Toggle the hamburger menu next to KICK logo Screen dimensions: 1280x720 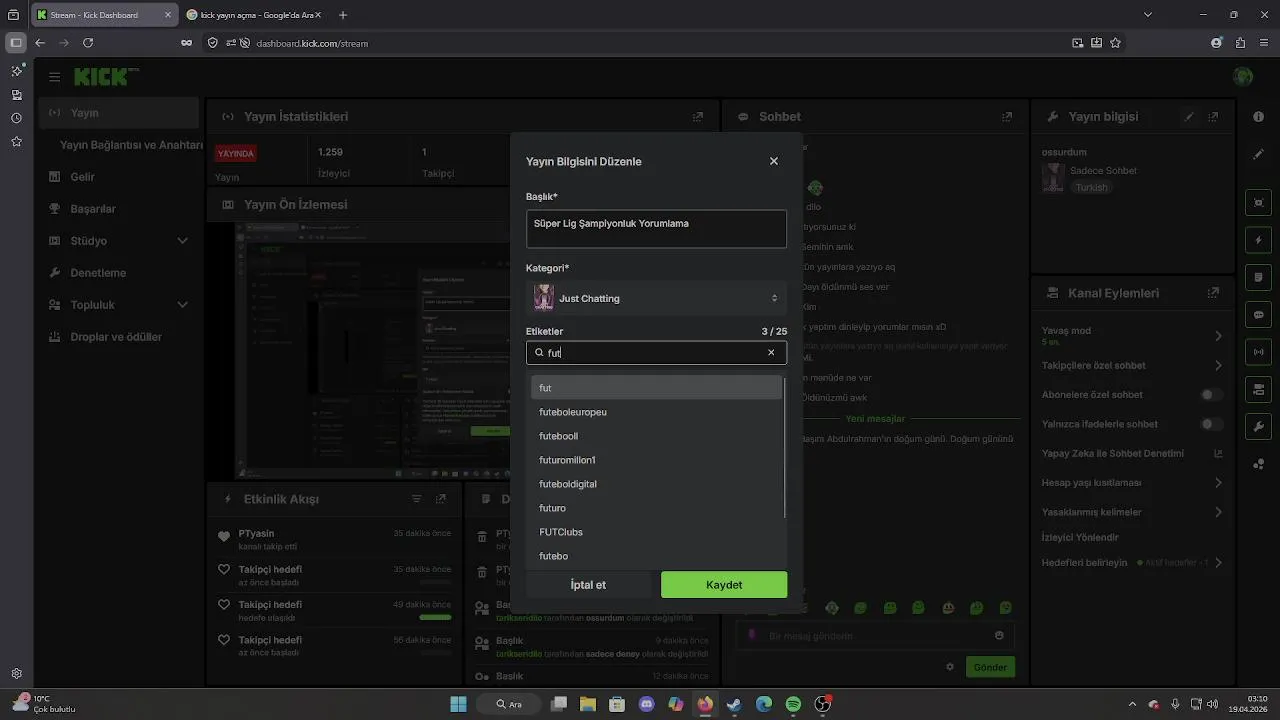tap(54, 77)
